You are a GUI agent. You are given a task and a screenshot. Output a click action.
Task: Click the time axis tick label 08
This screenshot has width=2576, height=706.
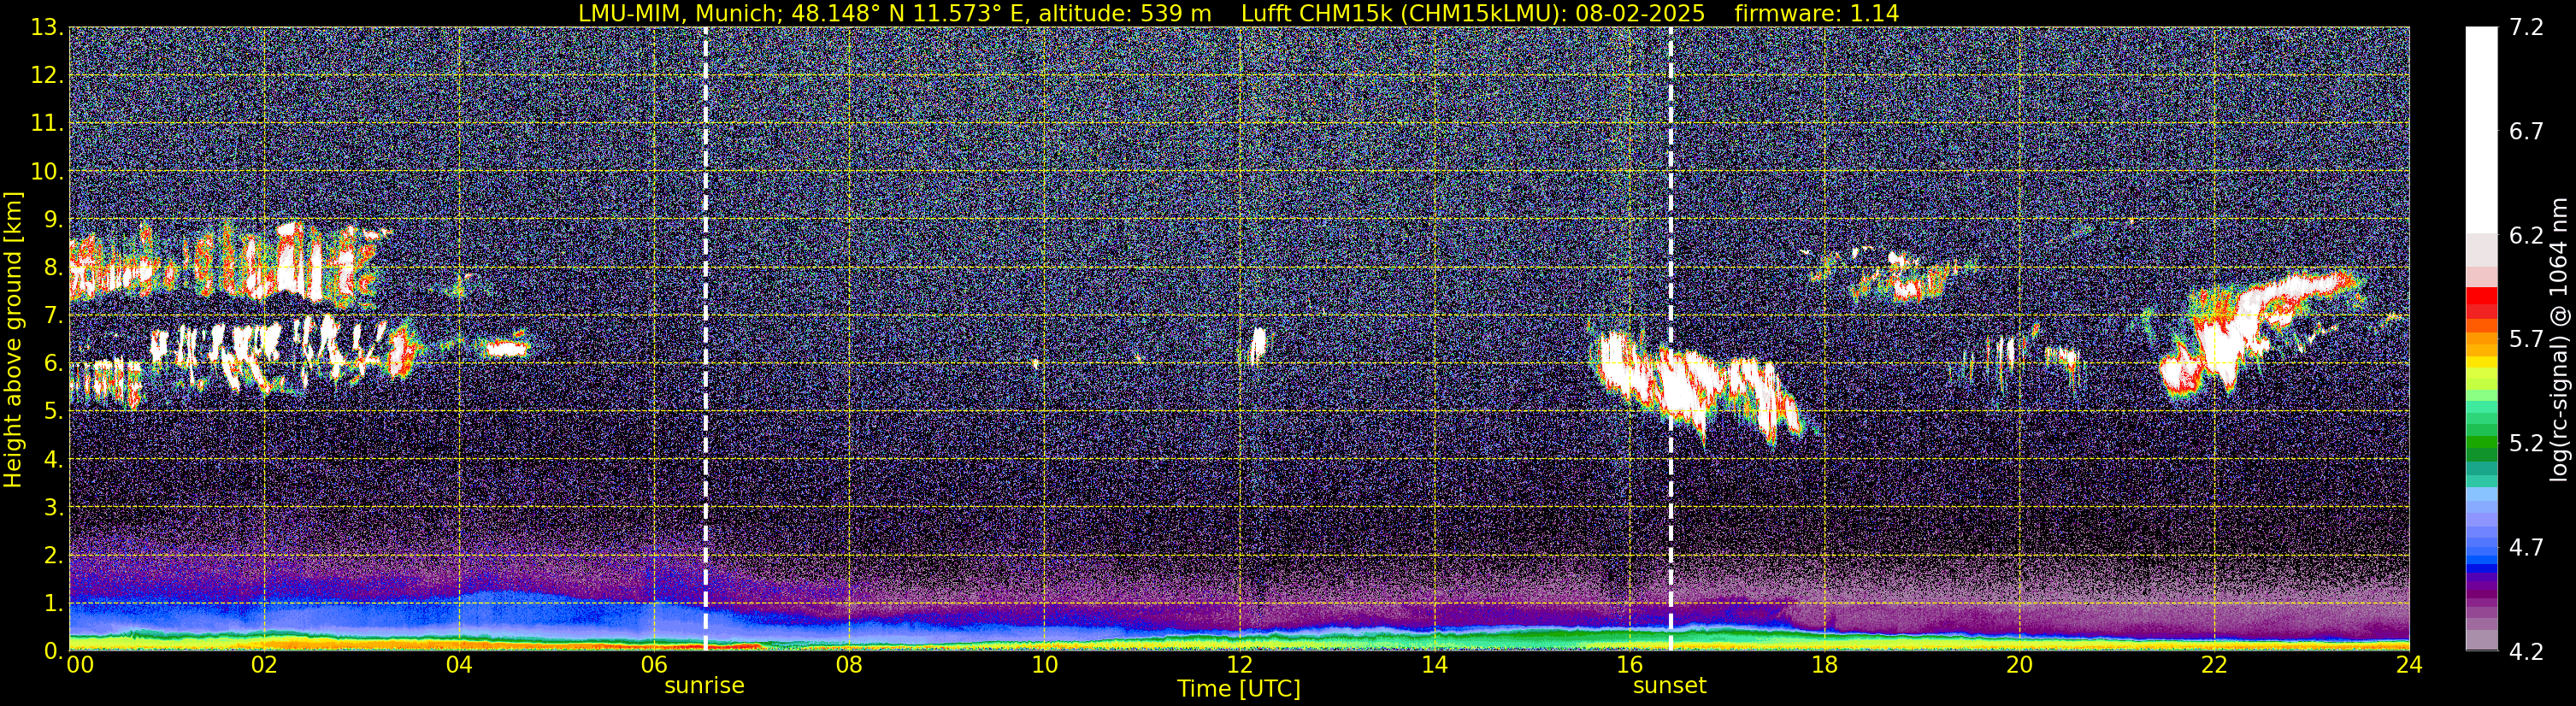coord(849,665)
